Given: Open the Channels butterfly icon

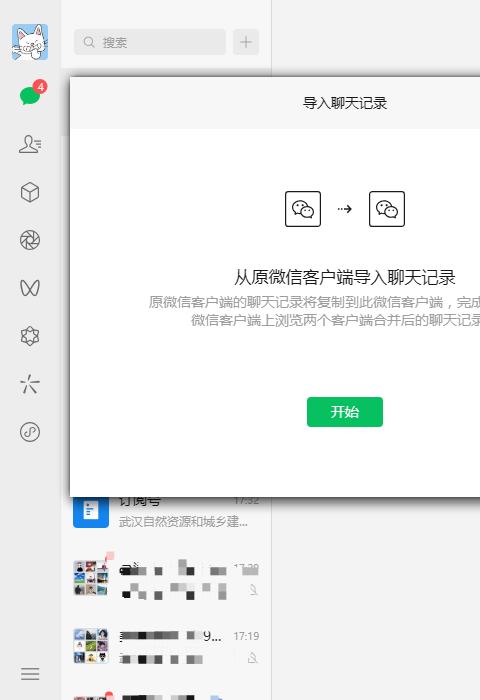Looking at the screenshot, I should pyautogui.click(x=30, y=288).
